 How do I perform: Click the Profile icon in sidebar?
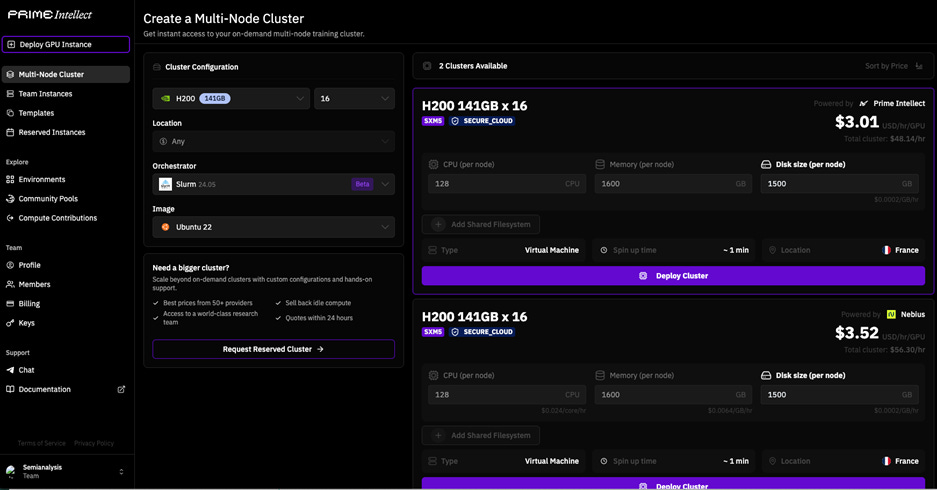10,265
